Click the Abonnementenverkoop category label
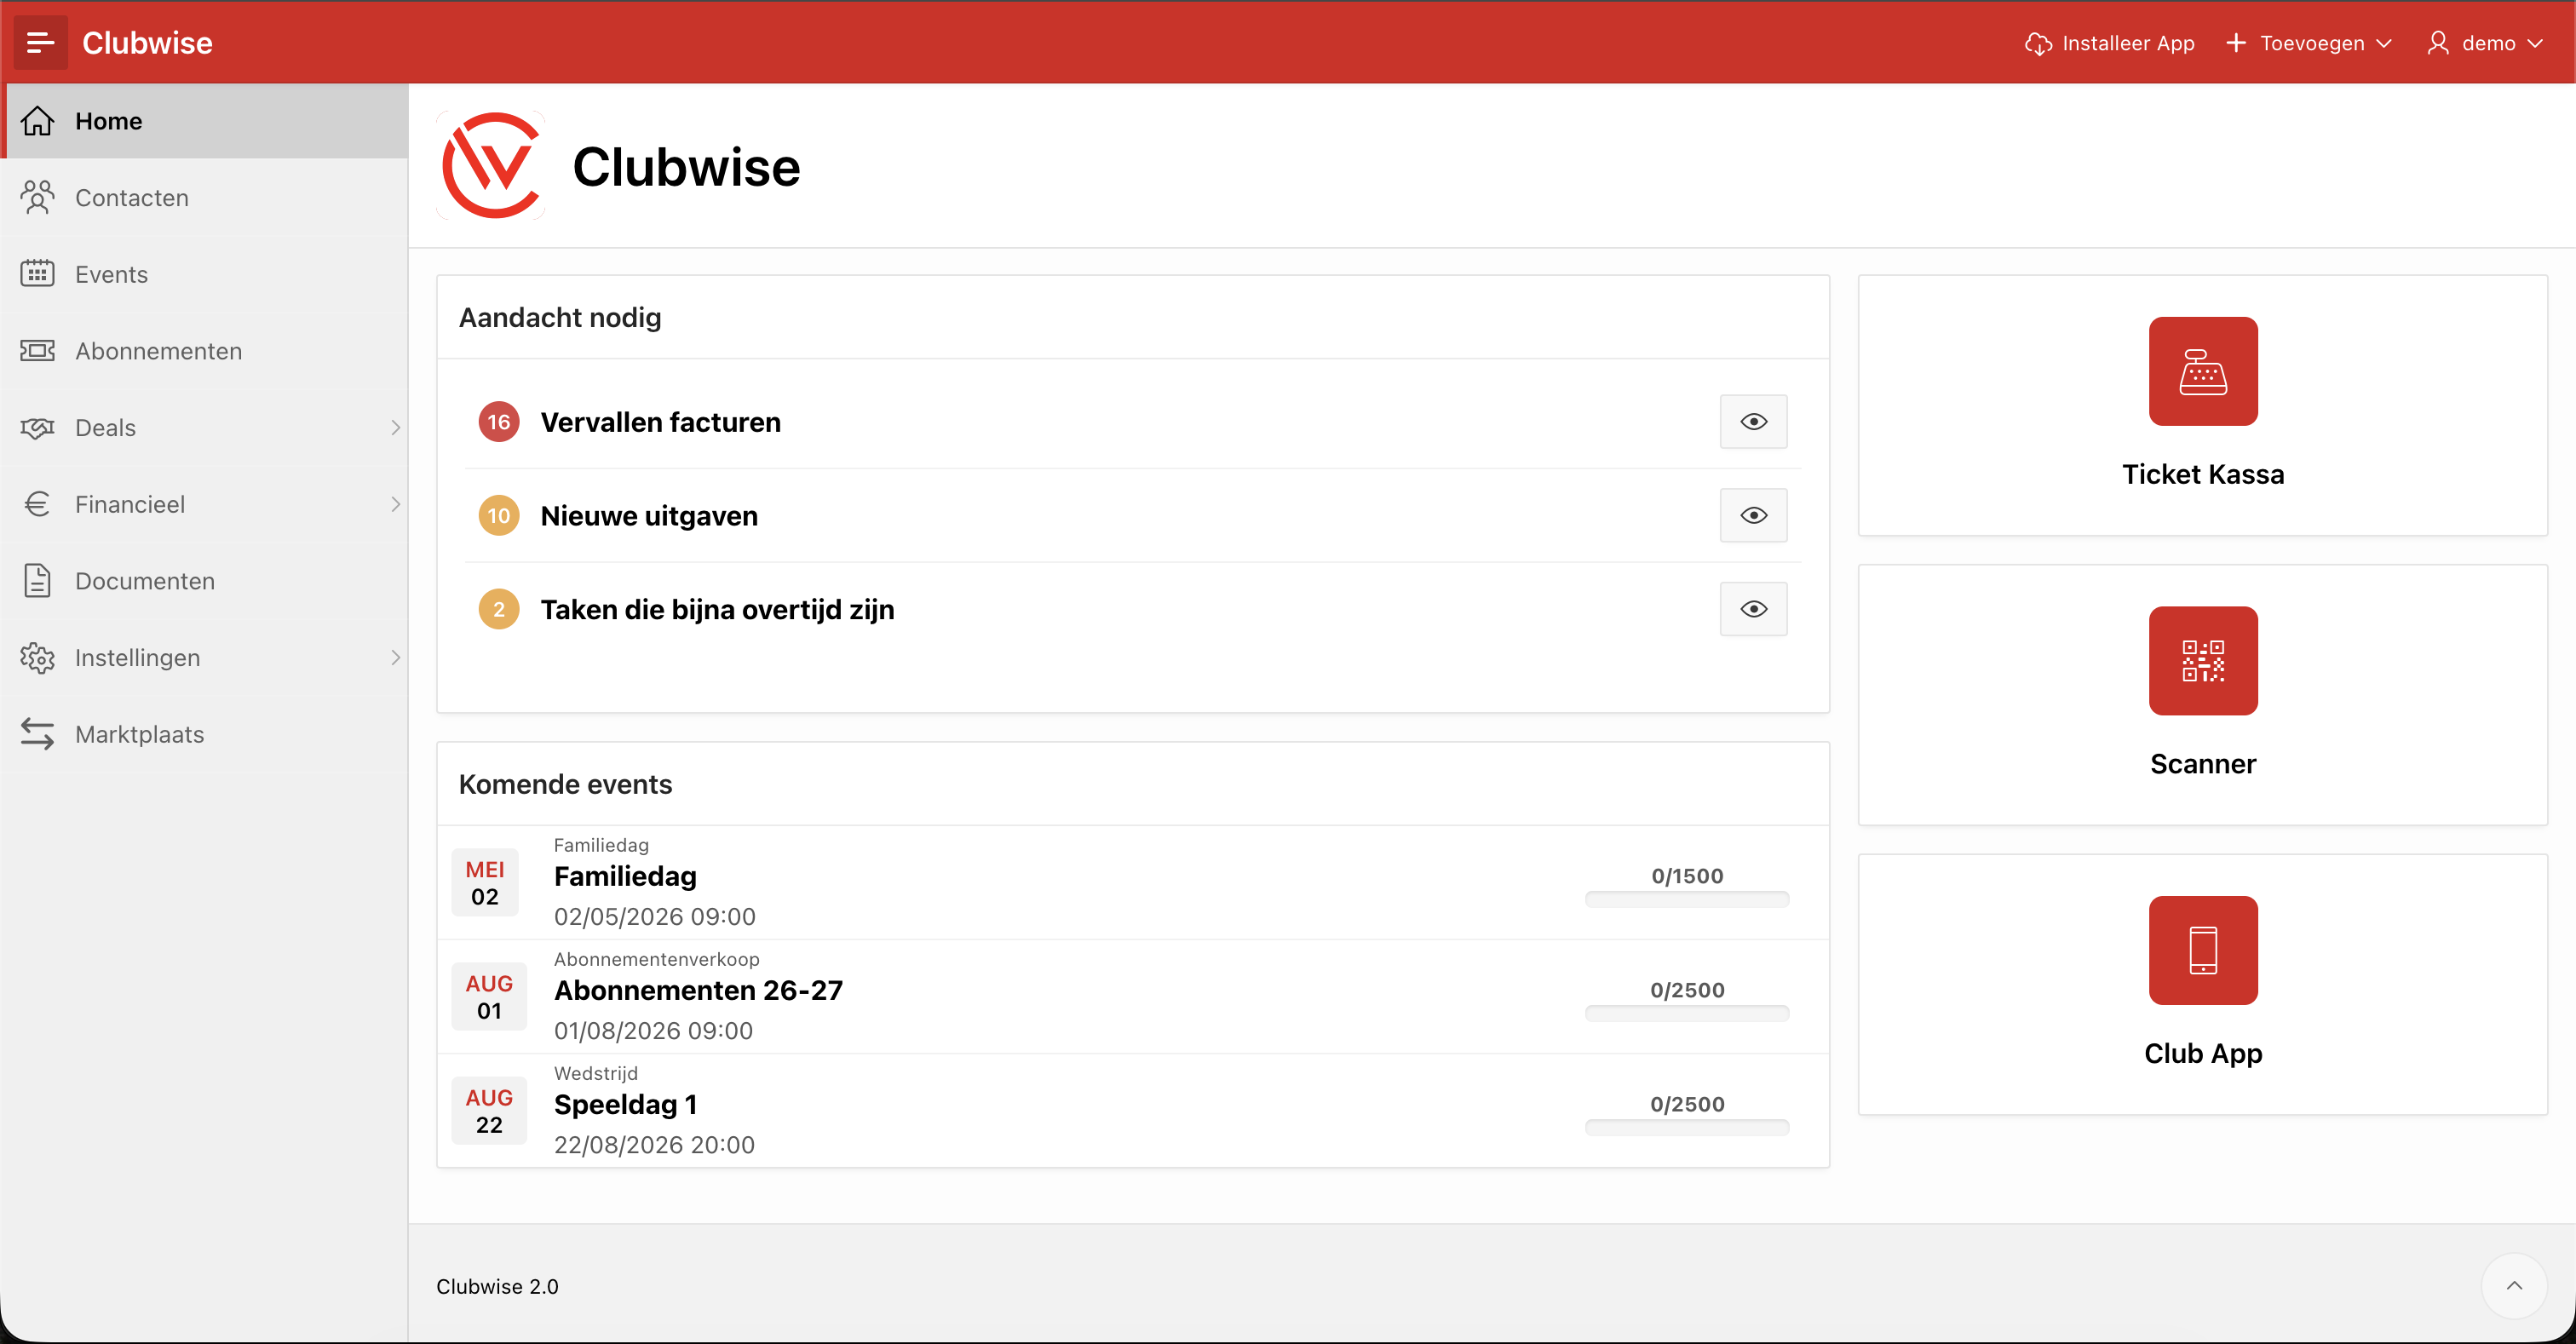 tap(657, 959)
